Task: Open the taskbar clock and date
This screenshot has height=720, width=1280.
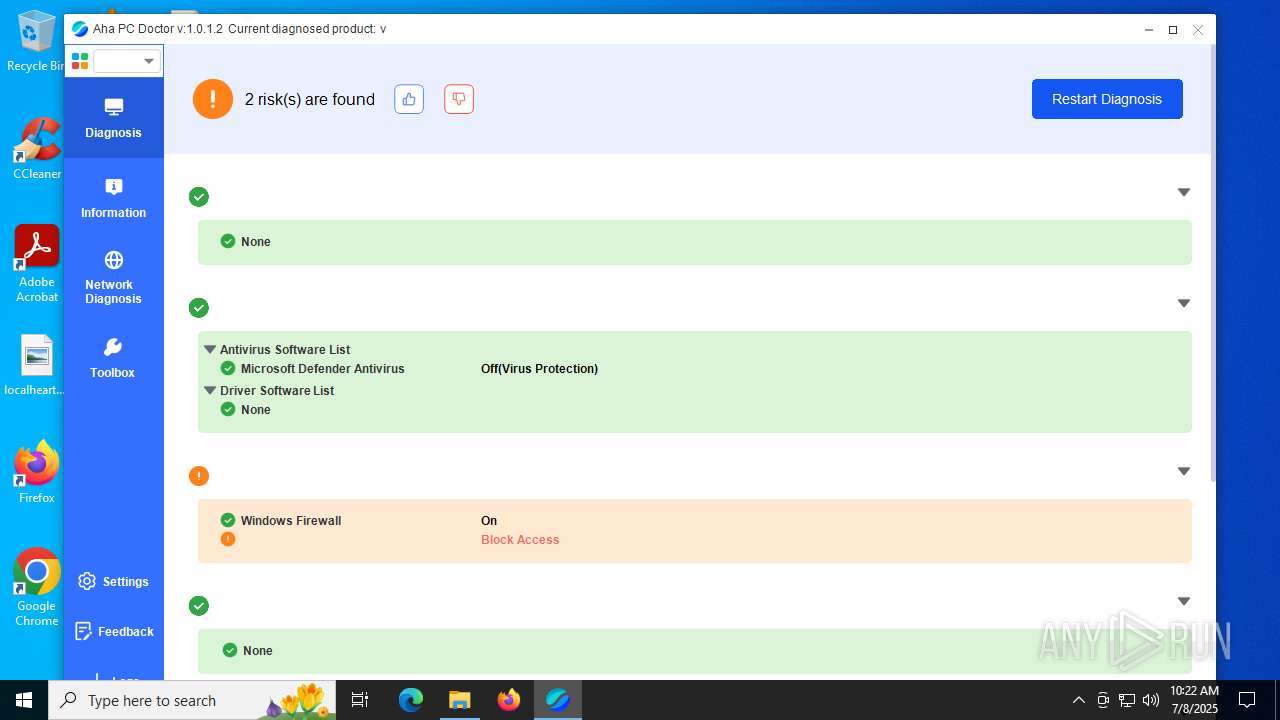Action: [x=1194, y=700]
